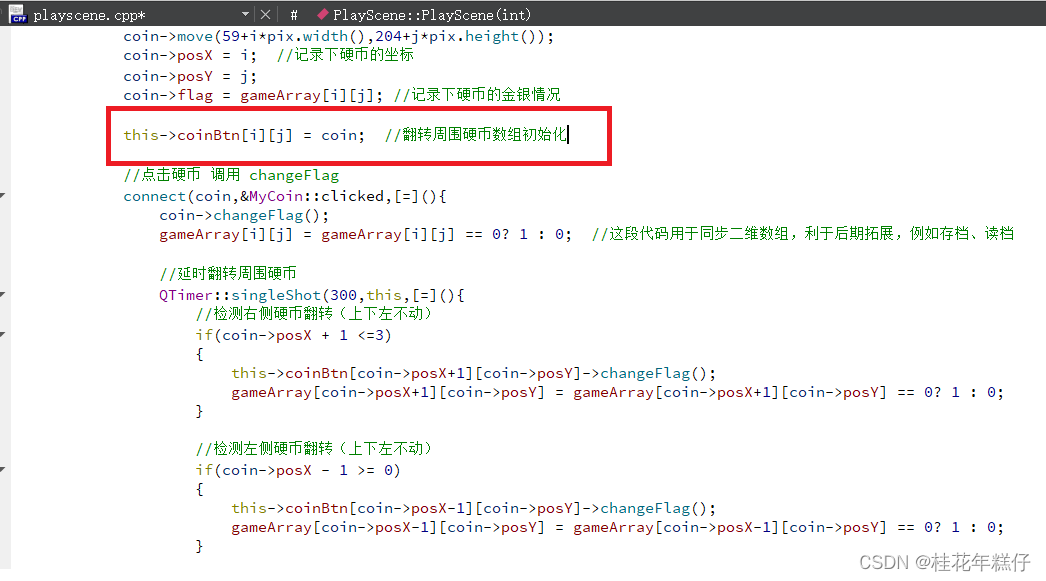Click the red diamond icon before PlayScene::PlayScene

pyautogui.click(x=323, y=14)
